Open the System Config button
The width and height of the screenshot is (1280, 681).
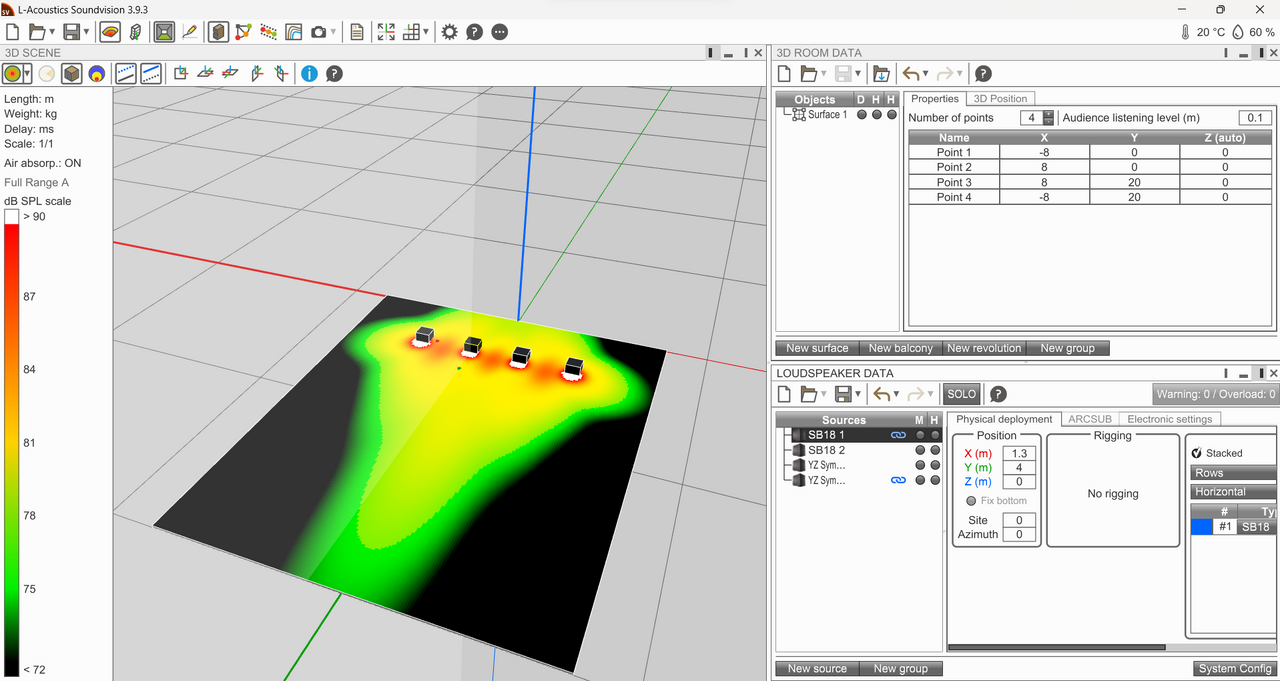tap(1235, 668)
